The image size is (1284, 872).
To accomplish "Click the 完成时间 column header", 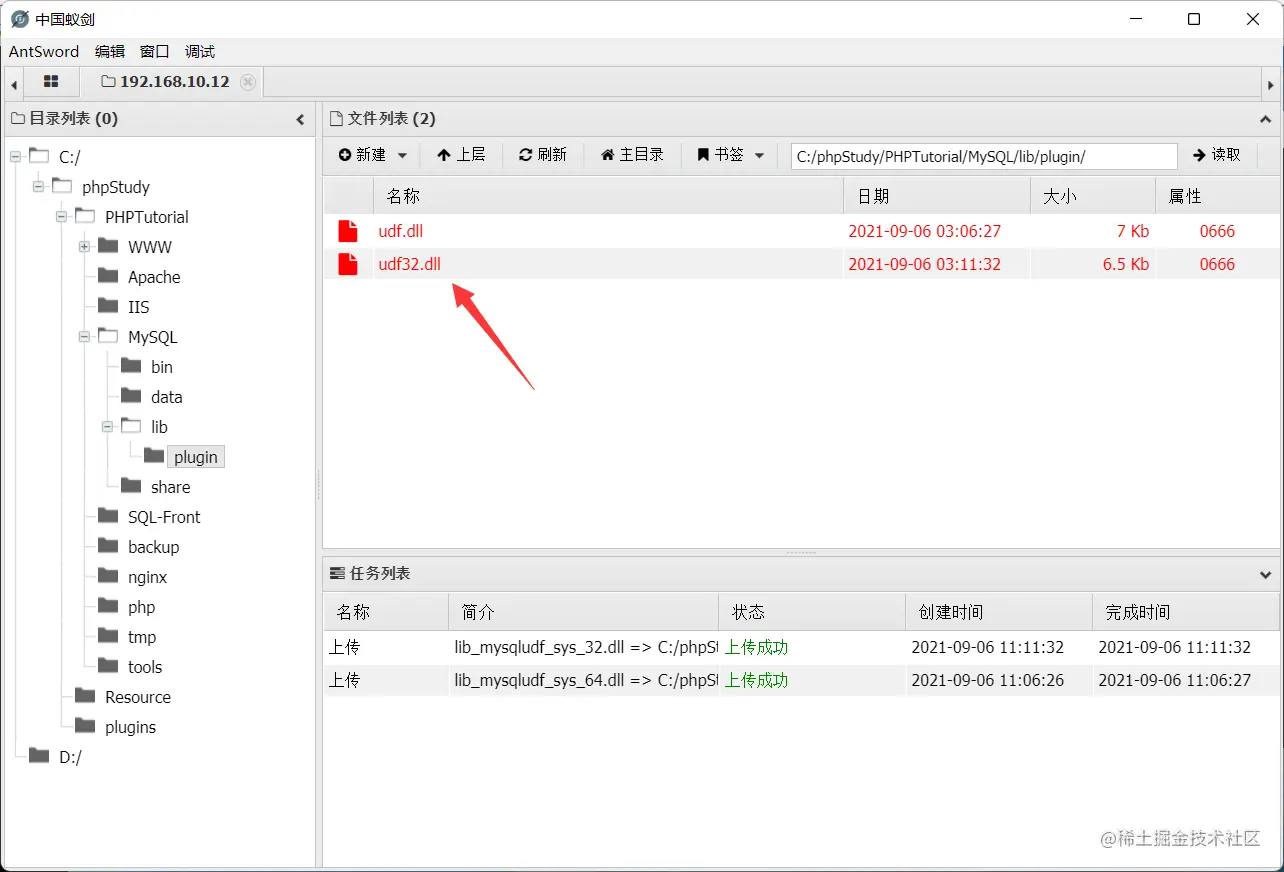I will pos(1186,612).
